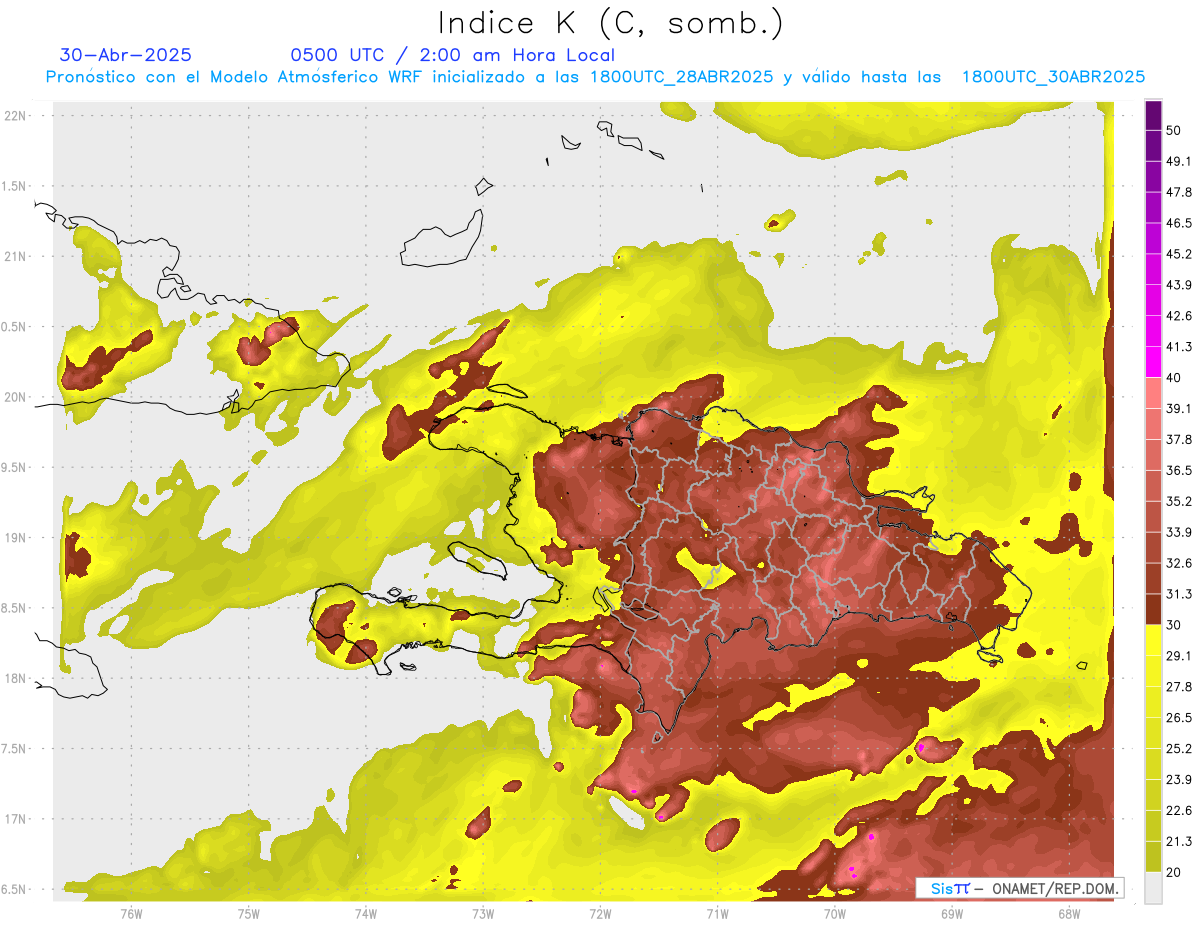Viewport: 1200px width, 927px height.
Task: Click legend value '36.5'
Action: pyautogui.click(x=1179, y=470)
